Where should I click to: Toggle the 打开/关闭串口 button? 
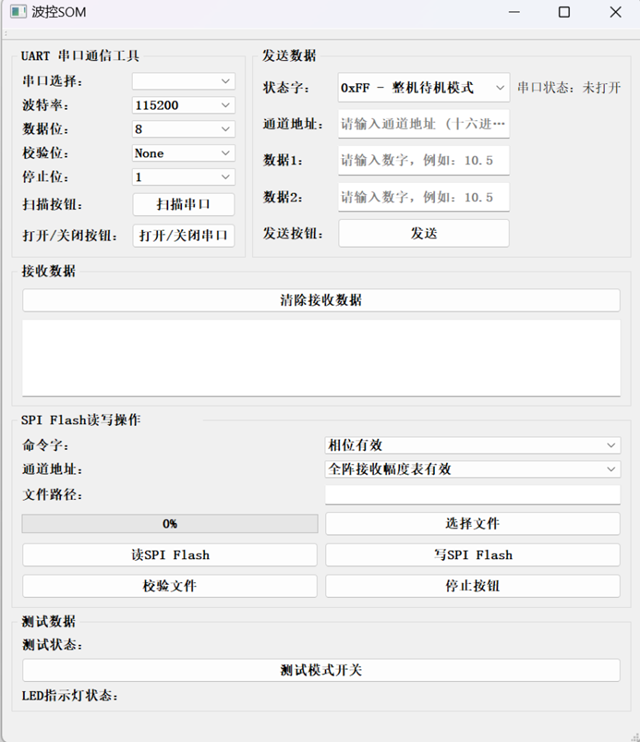click(x=183, y=236)
